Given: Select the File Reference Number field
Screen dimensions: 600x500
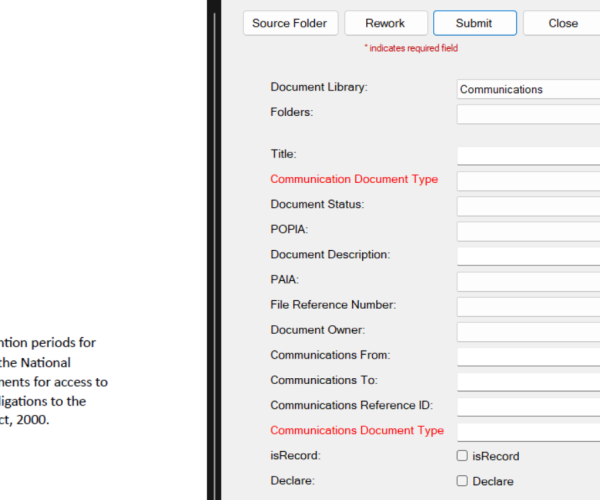Looking at the screenshot, I should 528,307.
